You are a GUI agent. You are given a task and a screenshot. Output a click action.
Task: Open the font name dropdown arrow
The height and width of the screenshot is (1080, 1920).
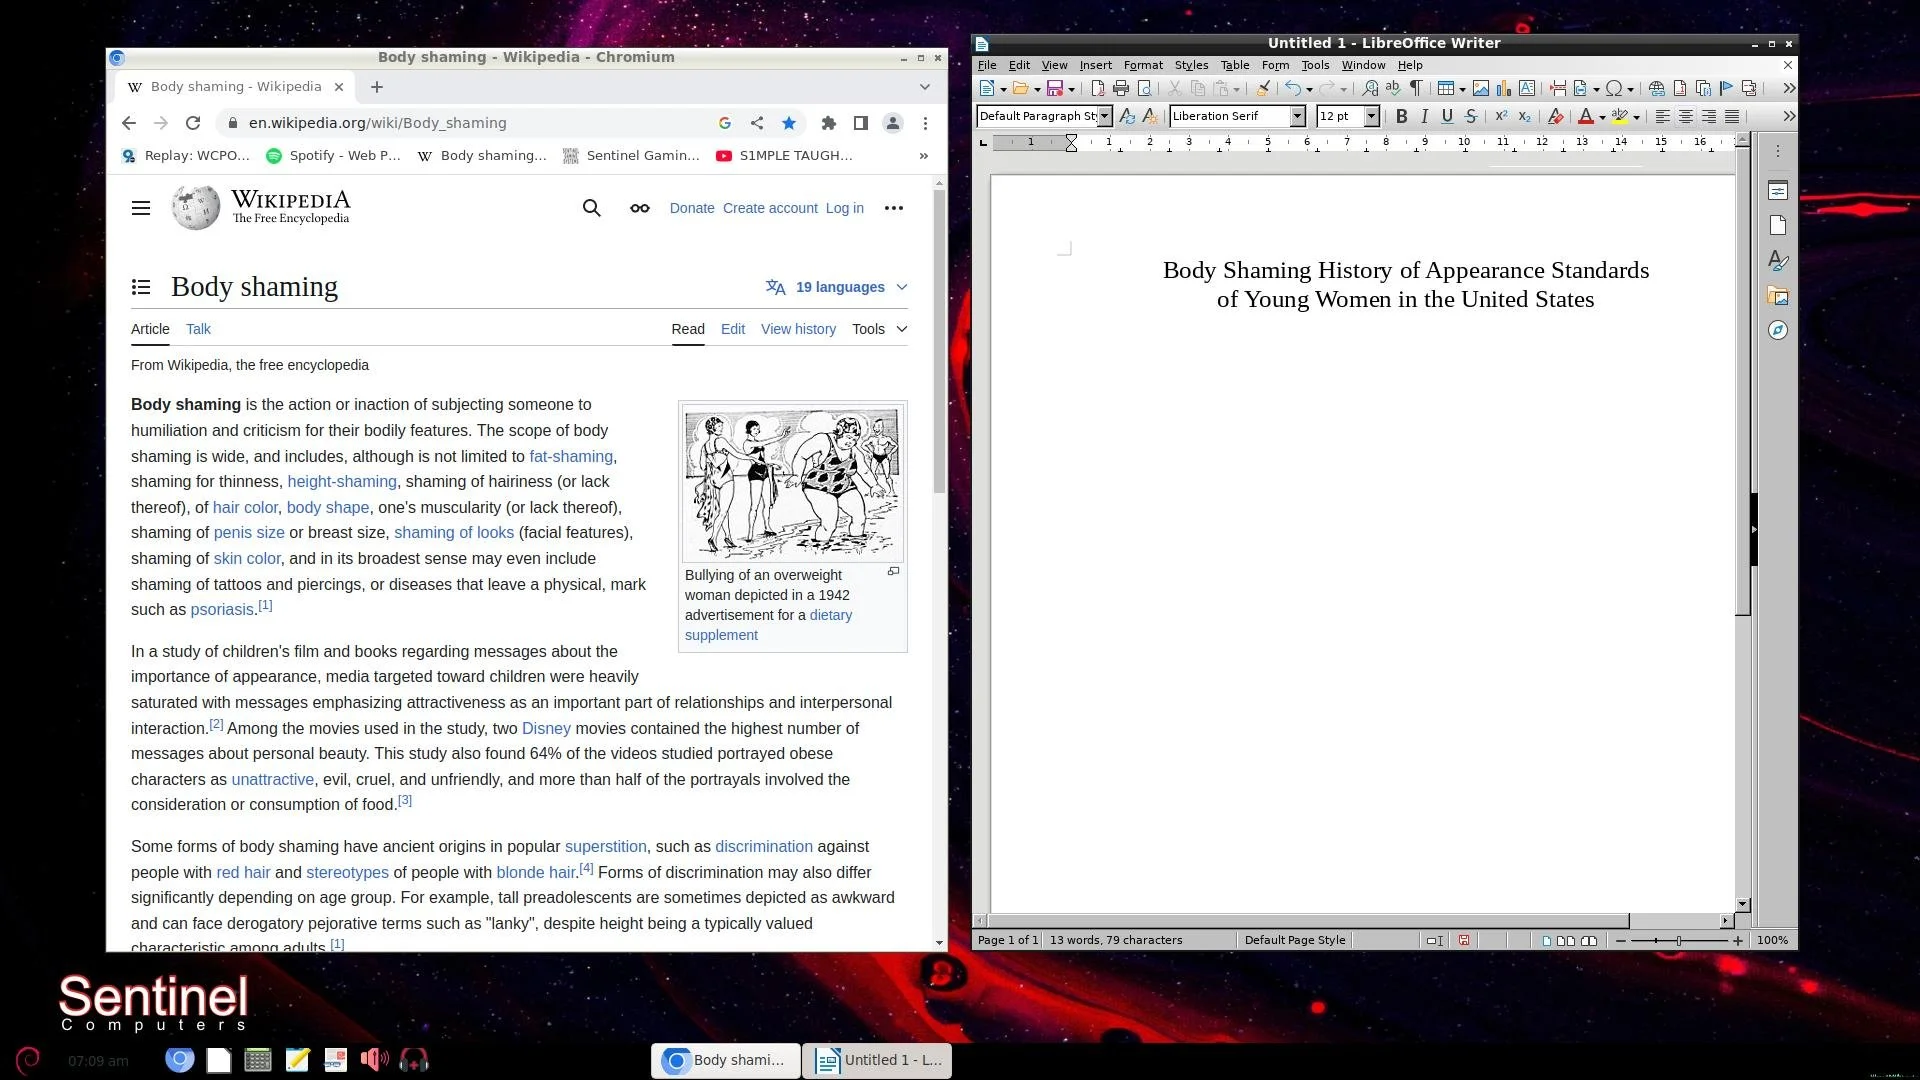click(1297, 117)
